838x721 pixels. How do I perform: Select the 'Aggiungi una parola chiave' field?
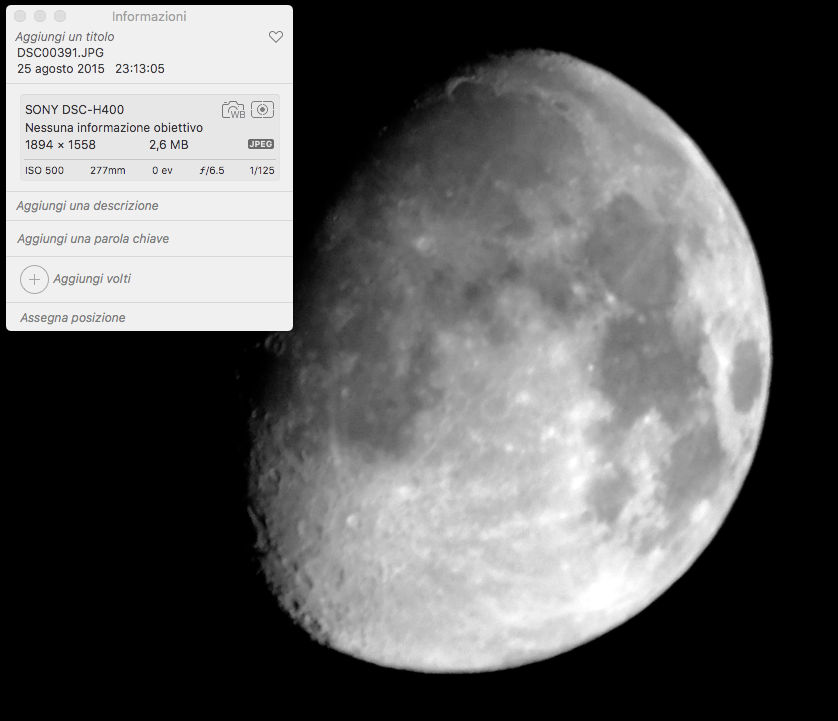(x=93, y=239)
